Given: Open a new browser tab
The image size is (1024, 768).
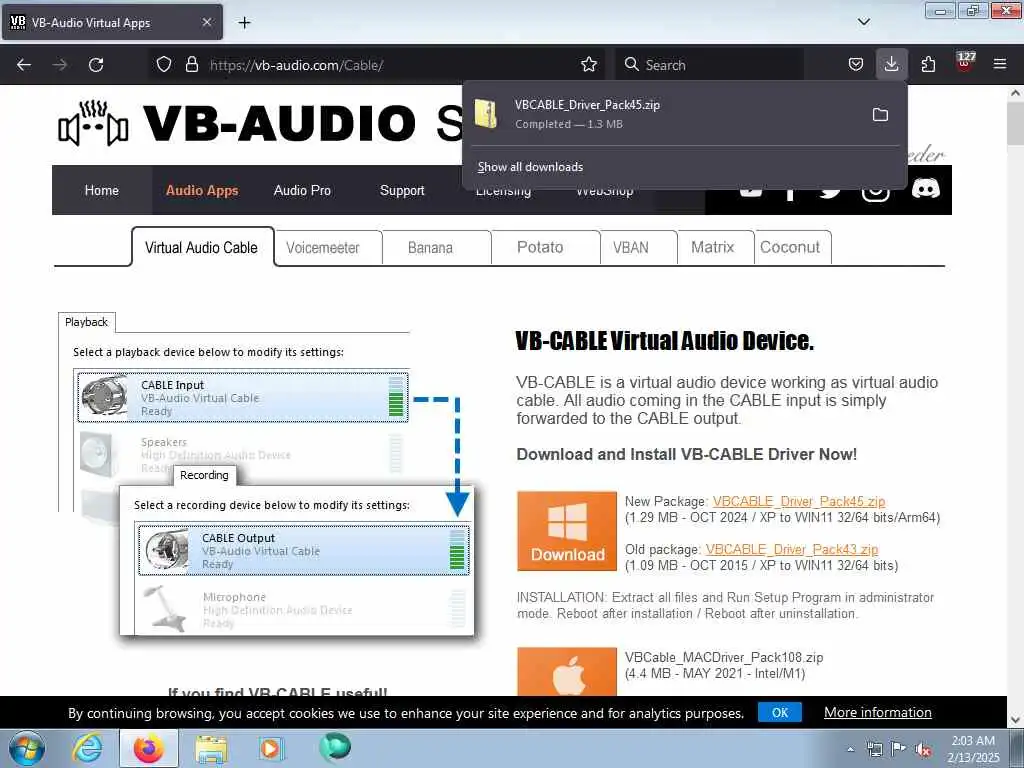Looking at the screenshot, I should tap(244, 23).
